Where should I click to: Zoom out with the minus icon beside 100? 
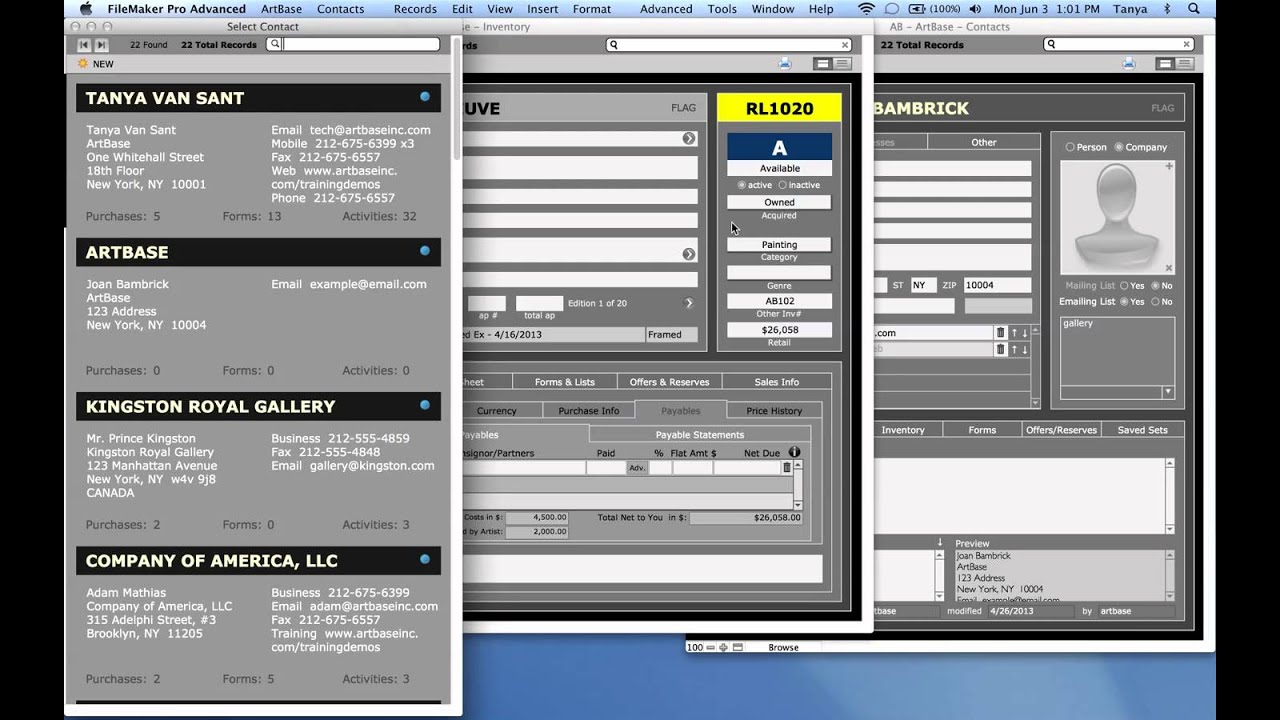click(711, 647)
